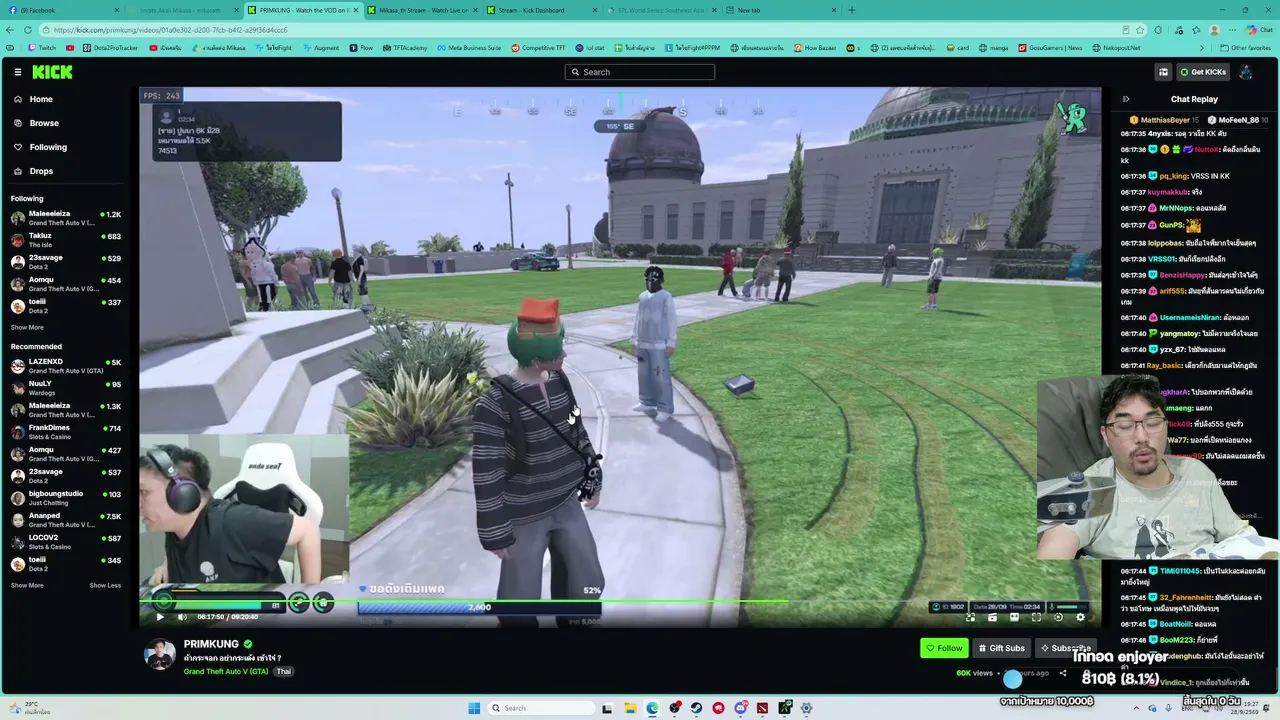The height and width of the screenshot is (720, 1280).
Task: Switch to the Facebook browser tab
Action: coord(62,10)
